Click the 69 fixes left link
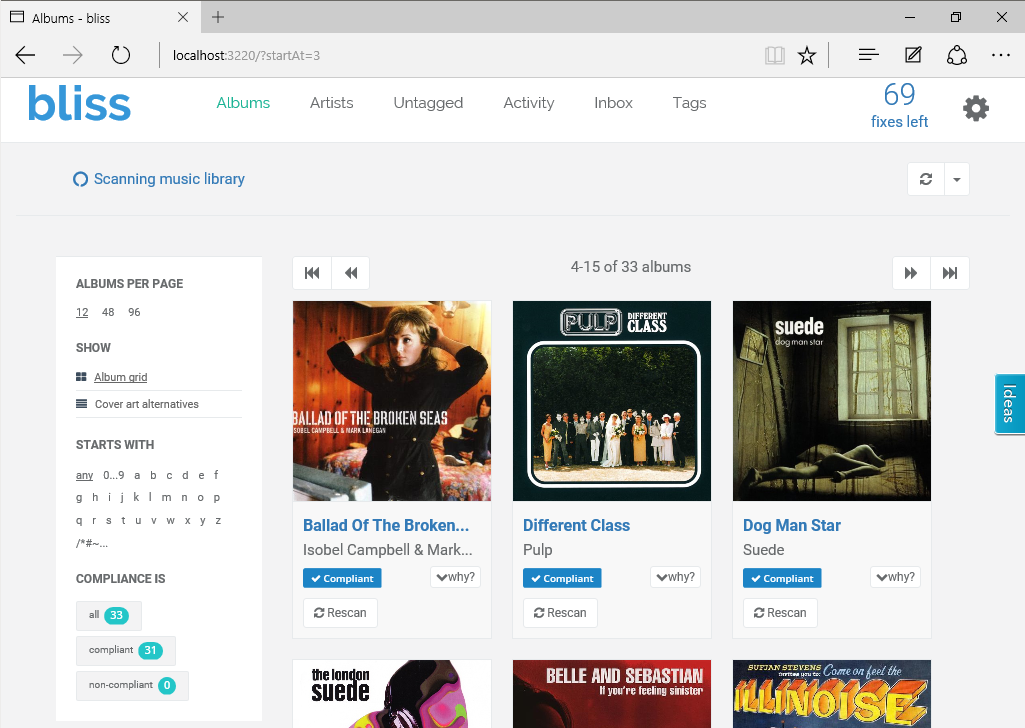The image size is (1025, 728). click(899, 105)
